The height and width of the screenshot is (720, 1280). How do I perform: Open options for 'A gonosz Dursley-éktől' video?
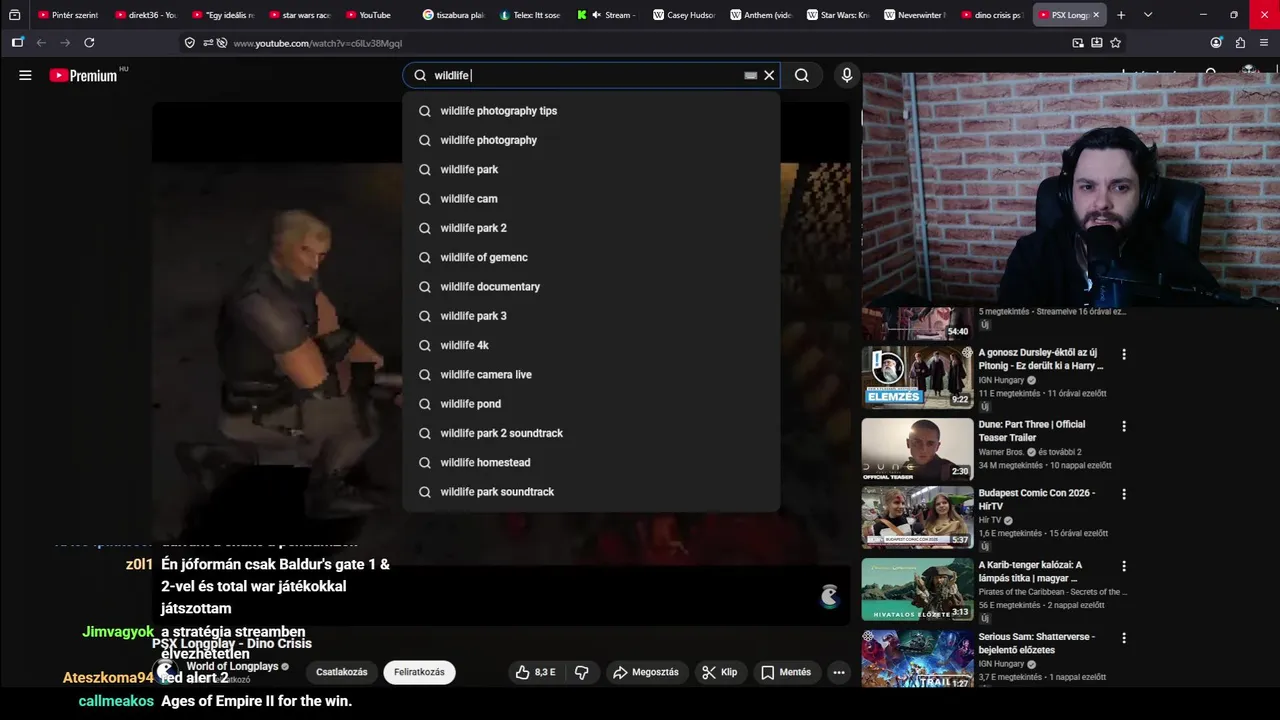(x=1124, y=354)
